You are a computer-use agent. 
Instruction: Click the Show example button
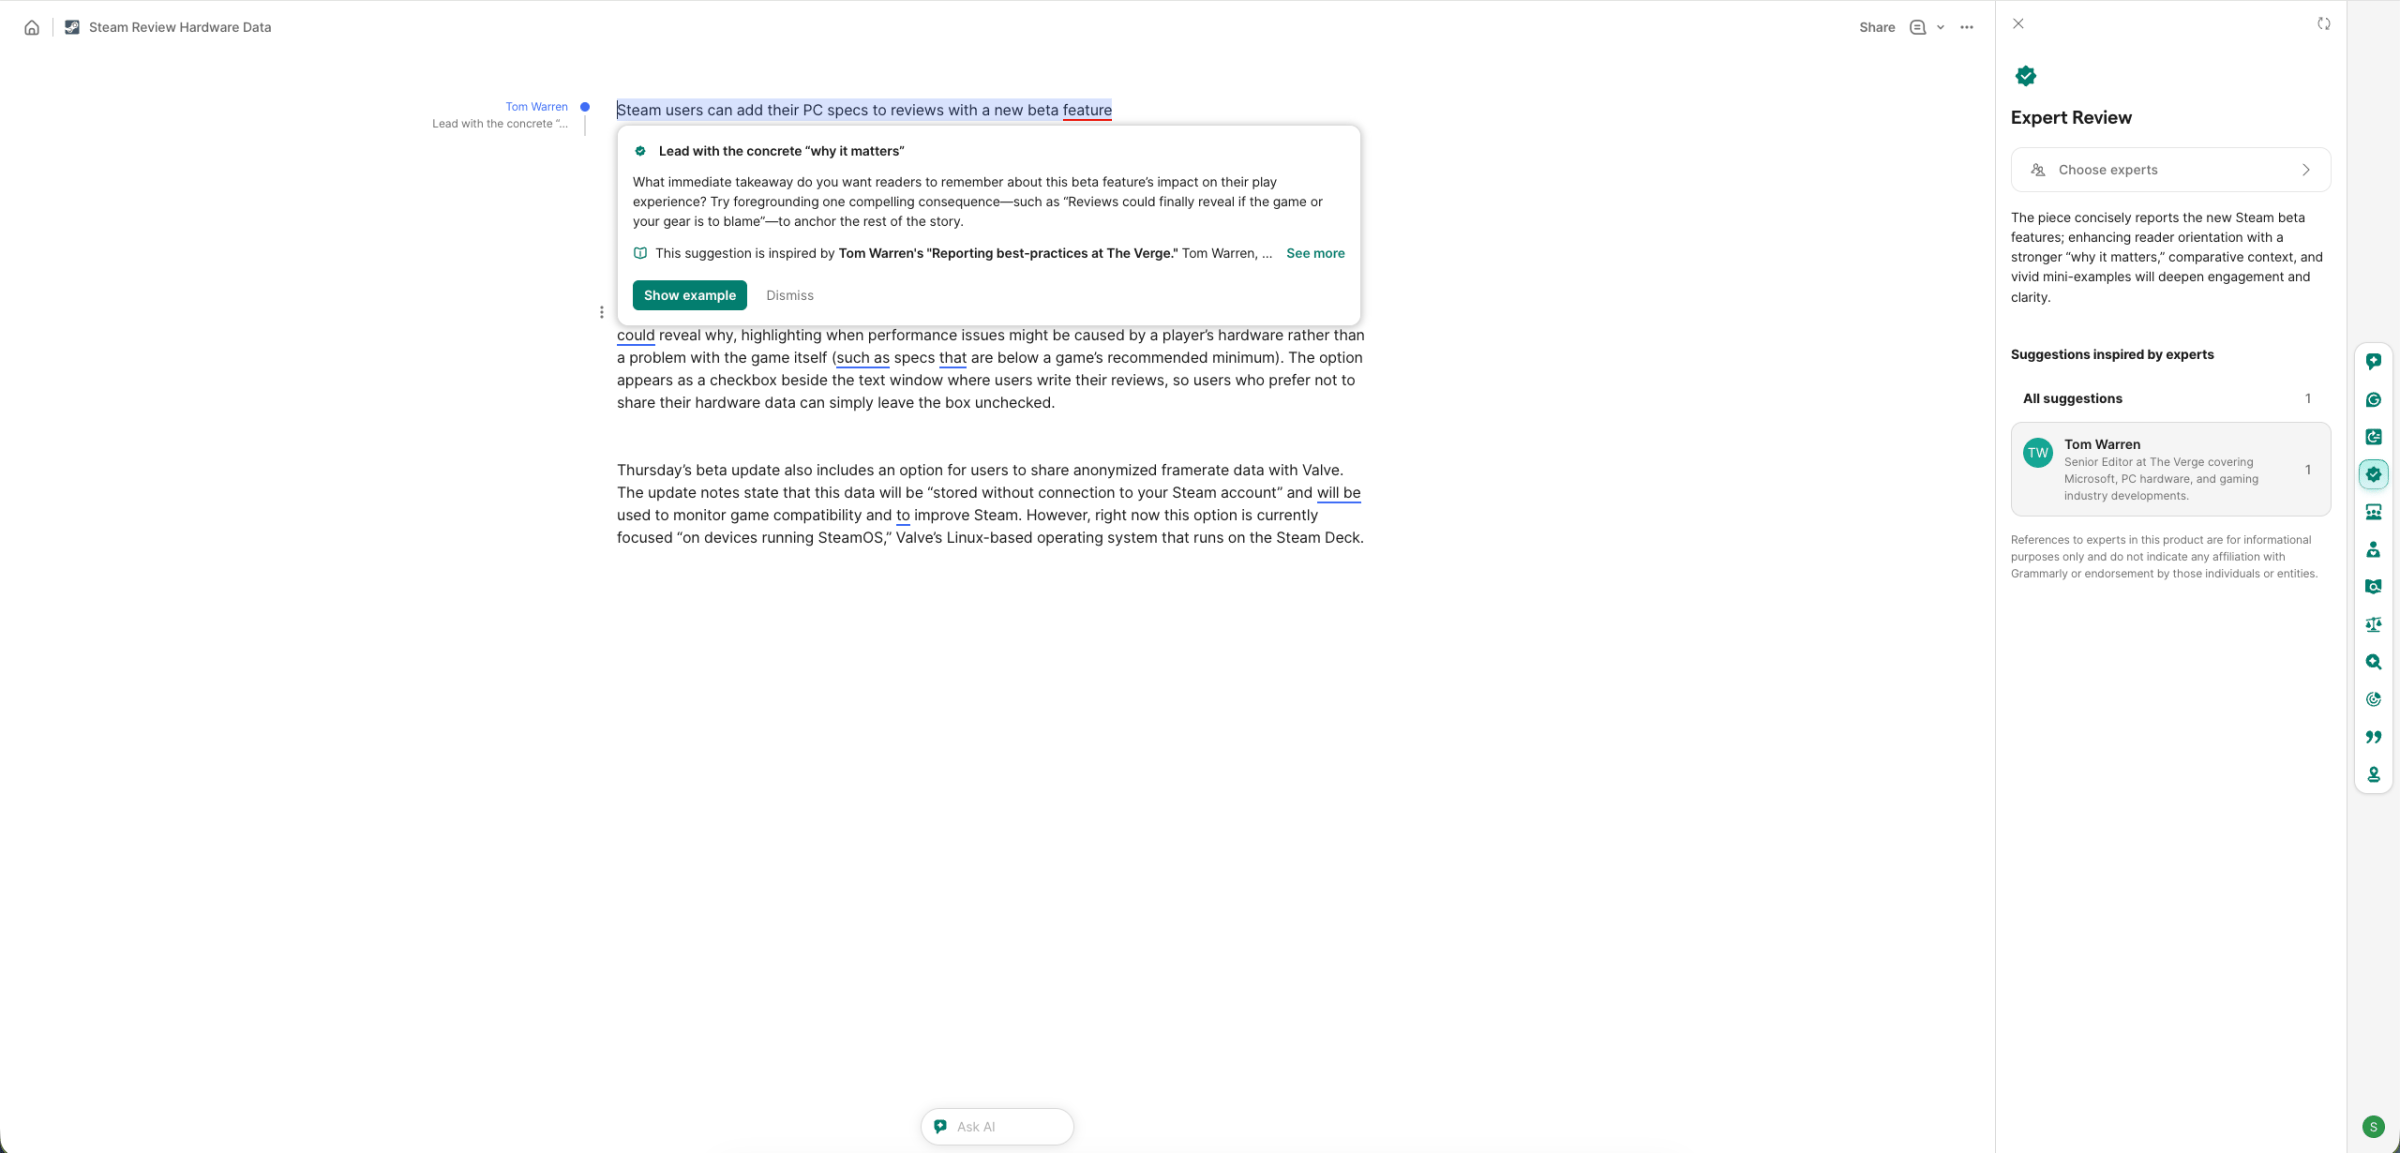pyautogui.click(x=689, y=295)
